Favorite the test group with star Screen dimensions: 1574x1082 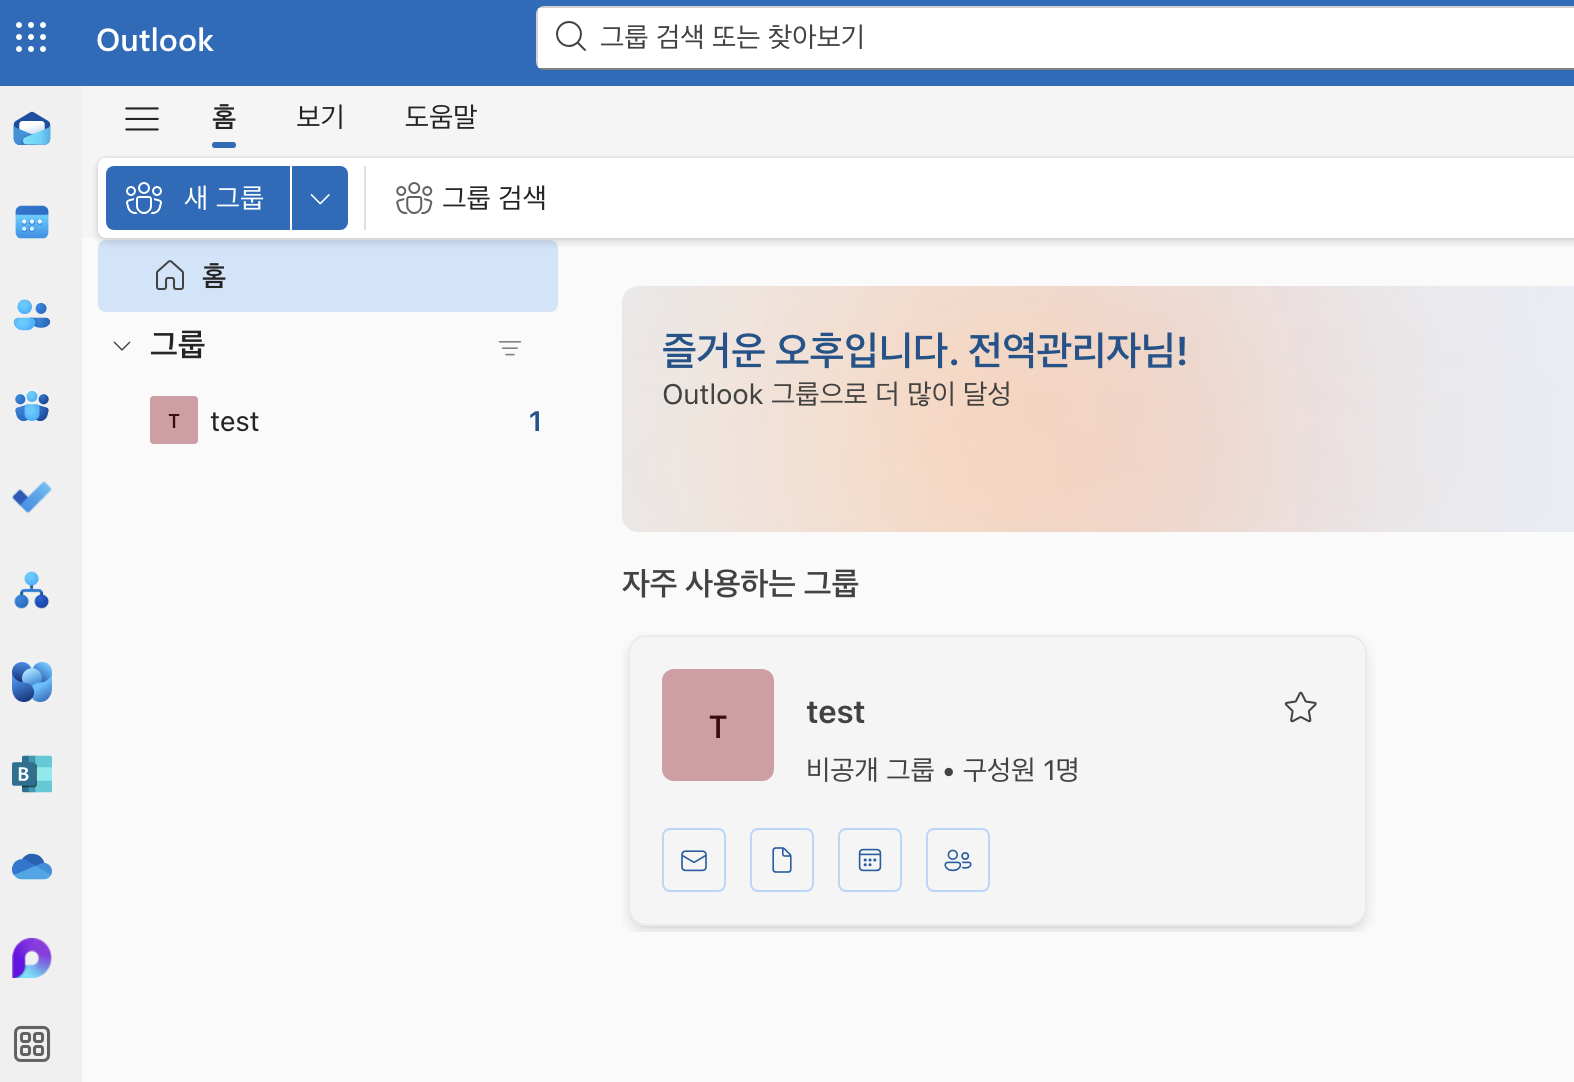pos(1300,708)
